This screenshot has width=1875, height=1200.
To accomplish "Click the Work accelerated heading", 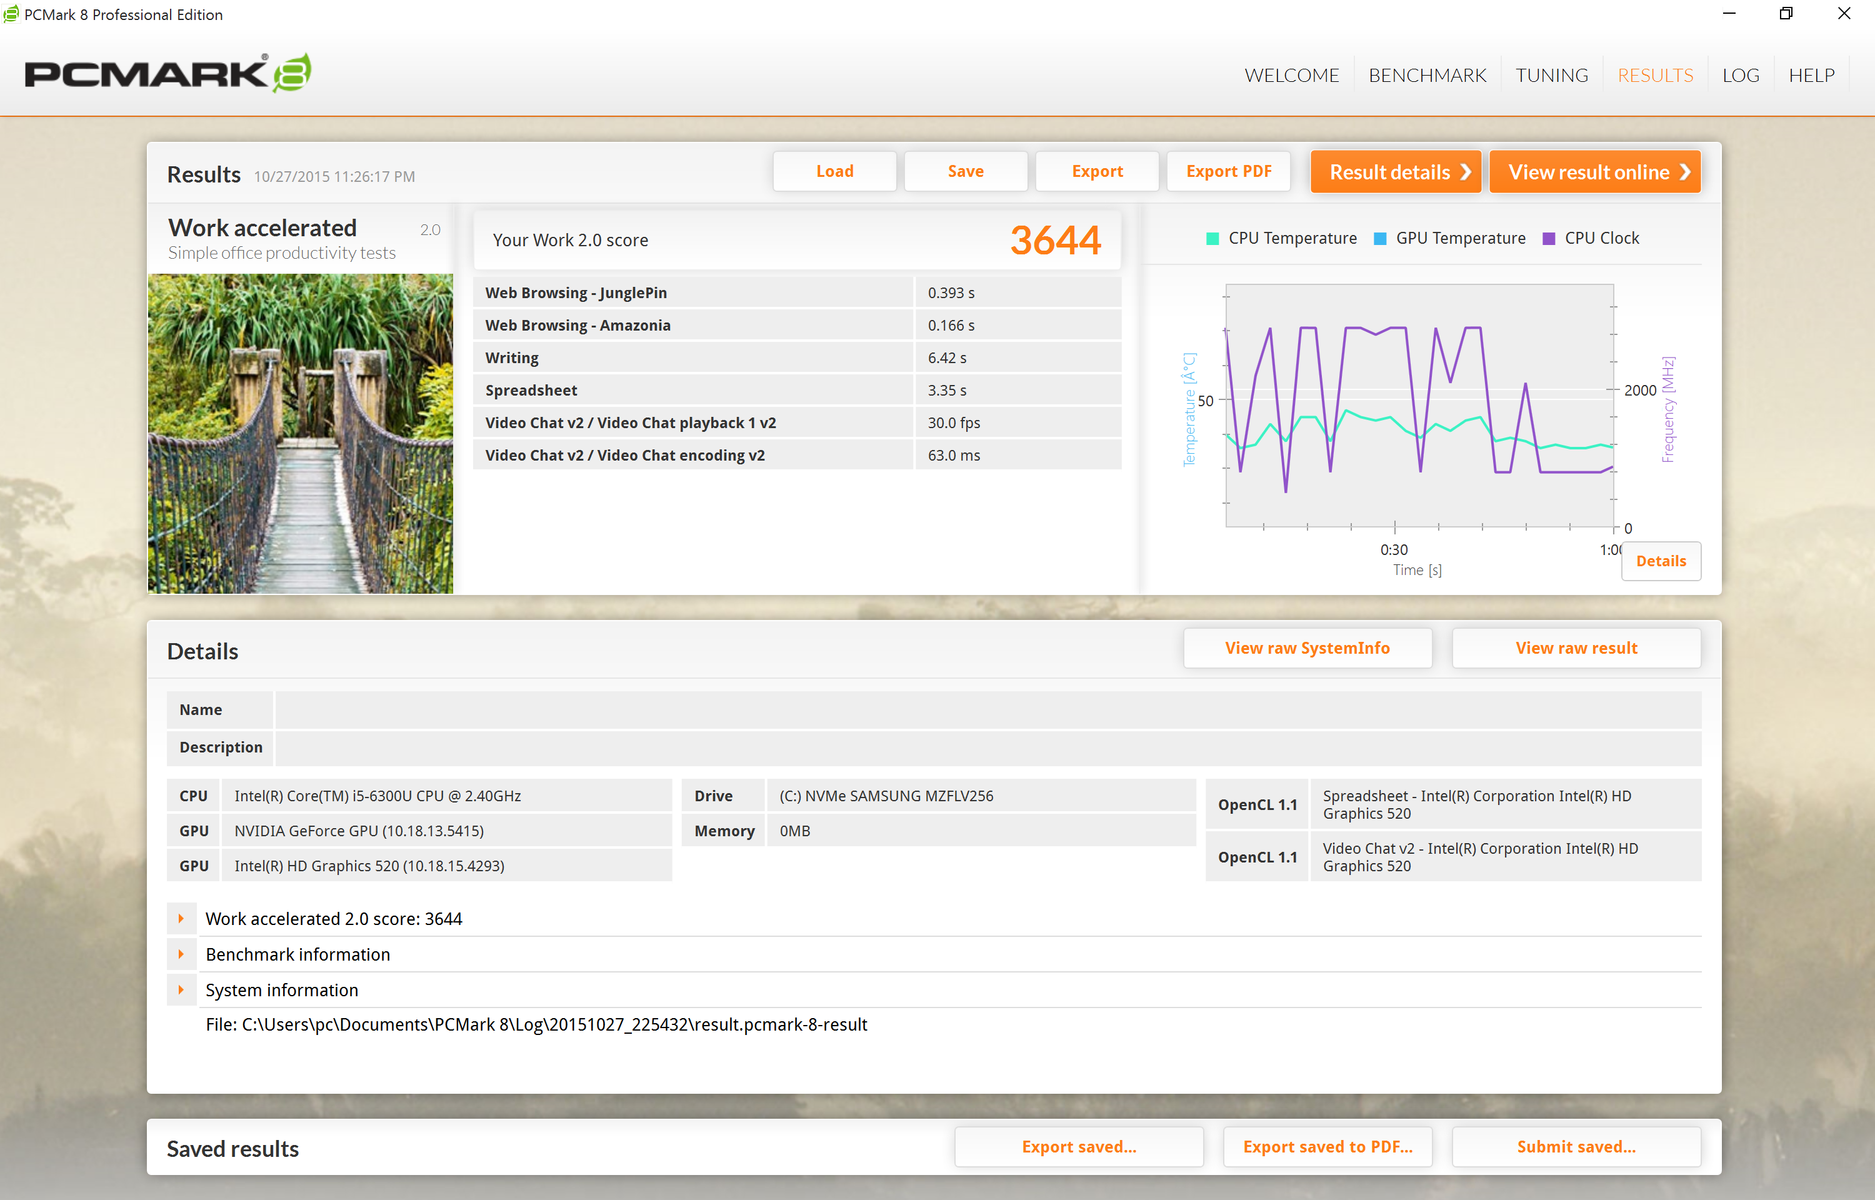I will [x=262, y=228].
